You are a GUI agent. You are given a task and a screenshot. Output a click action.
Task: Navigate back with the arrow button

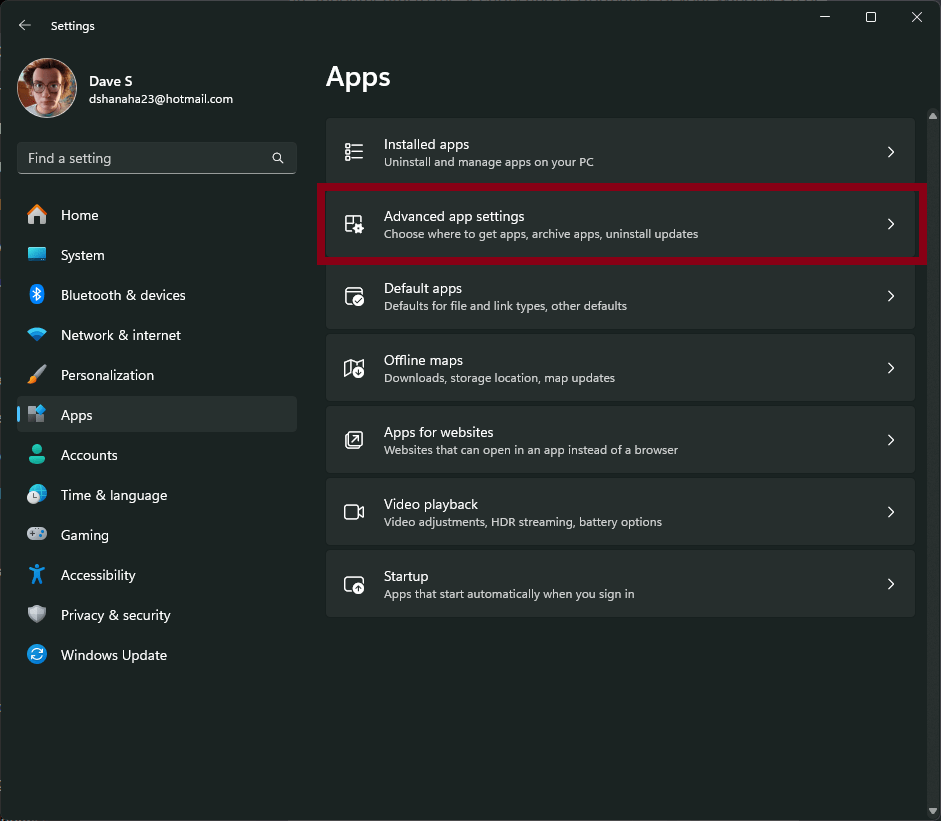point(24,25)
